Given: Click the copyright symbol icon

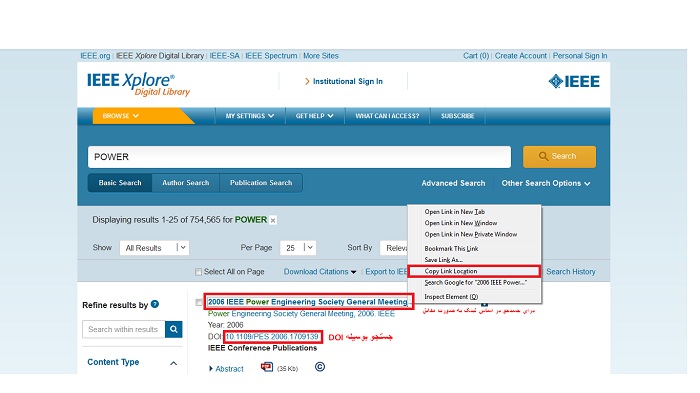Looking at the screenshot, I should click(x=320, y=367).
